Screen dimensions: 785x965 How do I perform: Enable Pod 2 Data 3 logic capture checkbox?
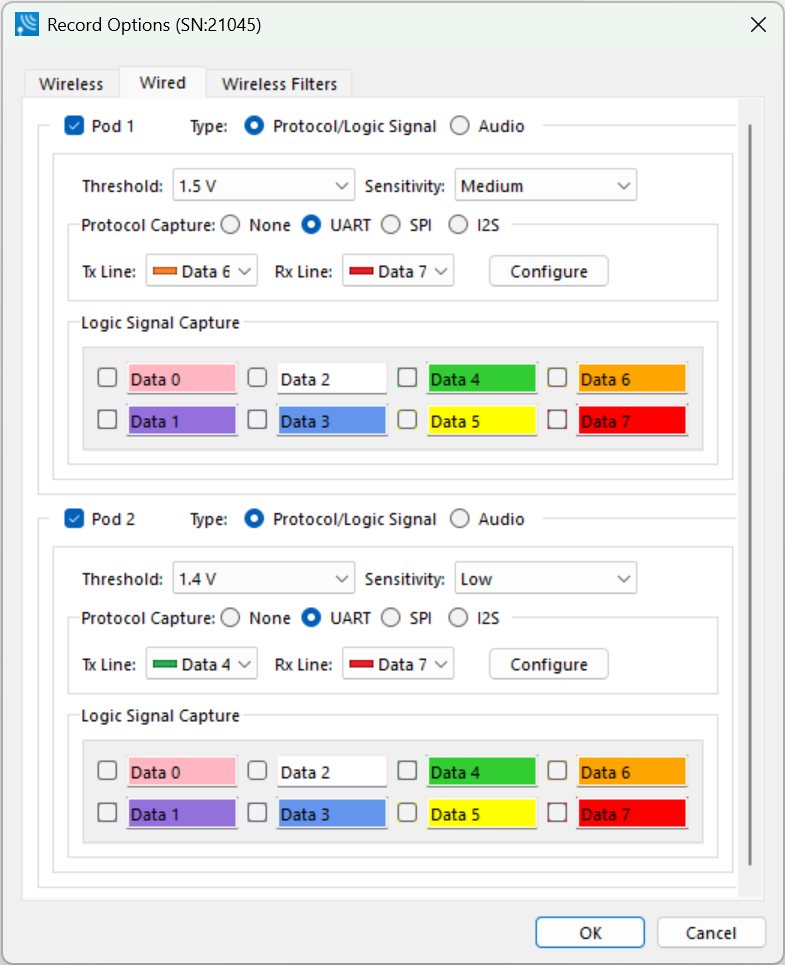[257, 812]
